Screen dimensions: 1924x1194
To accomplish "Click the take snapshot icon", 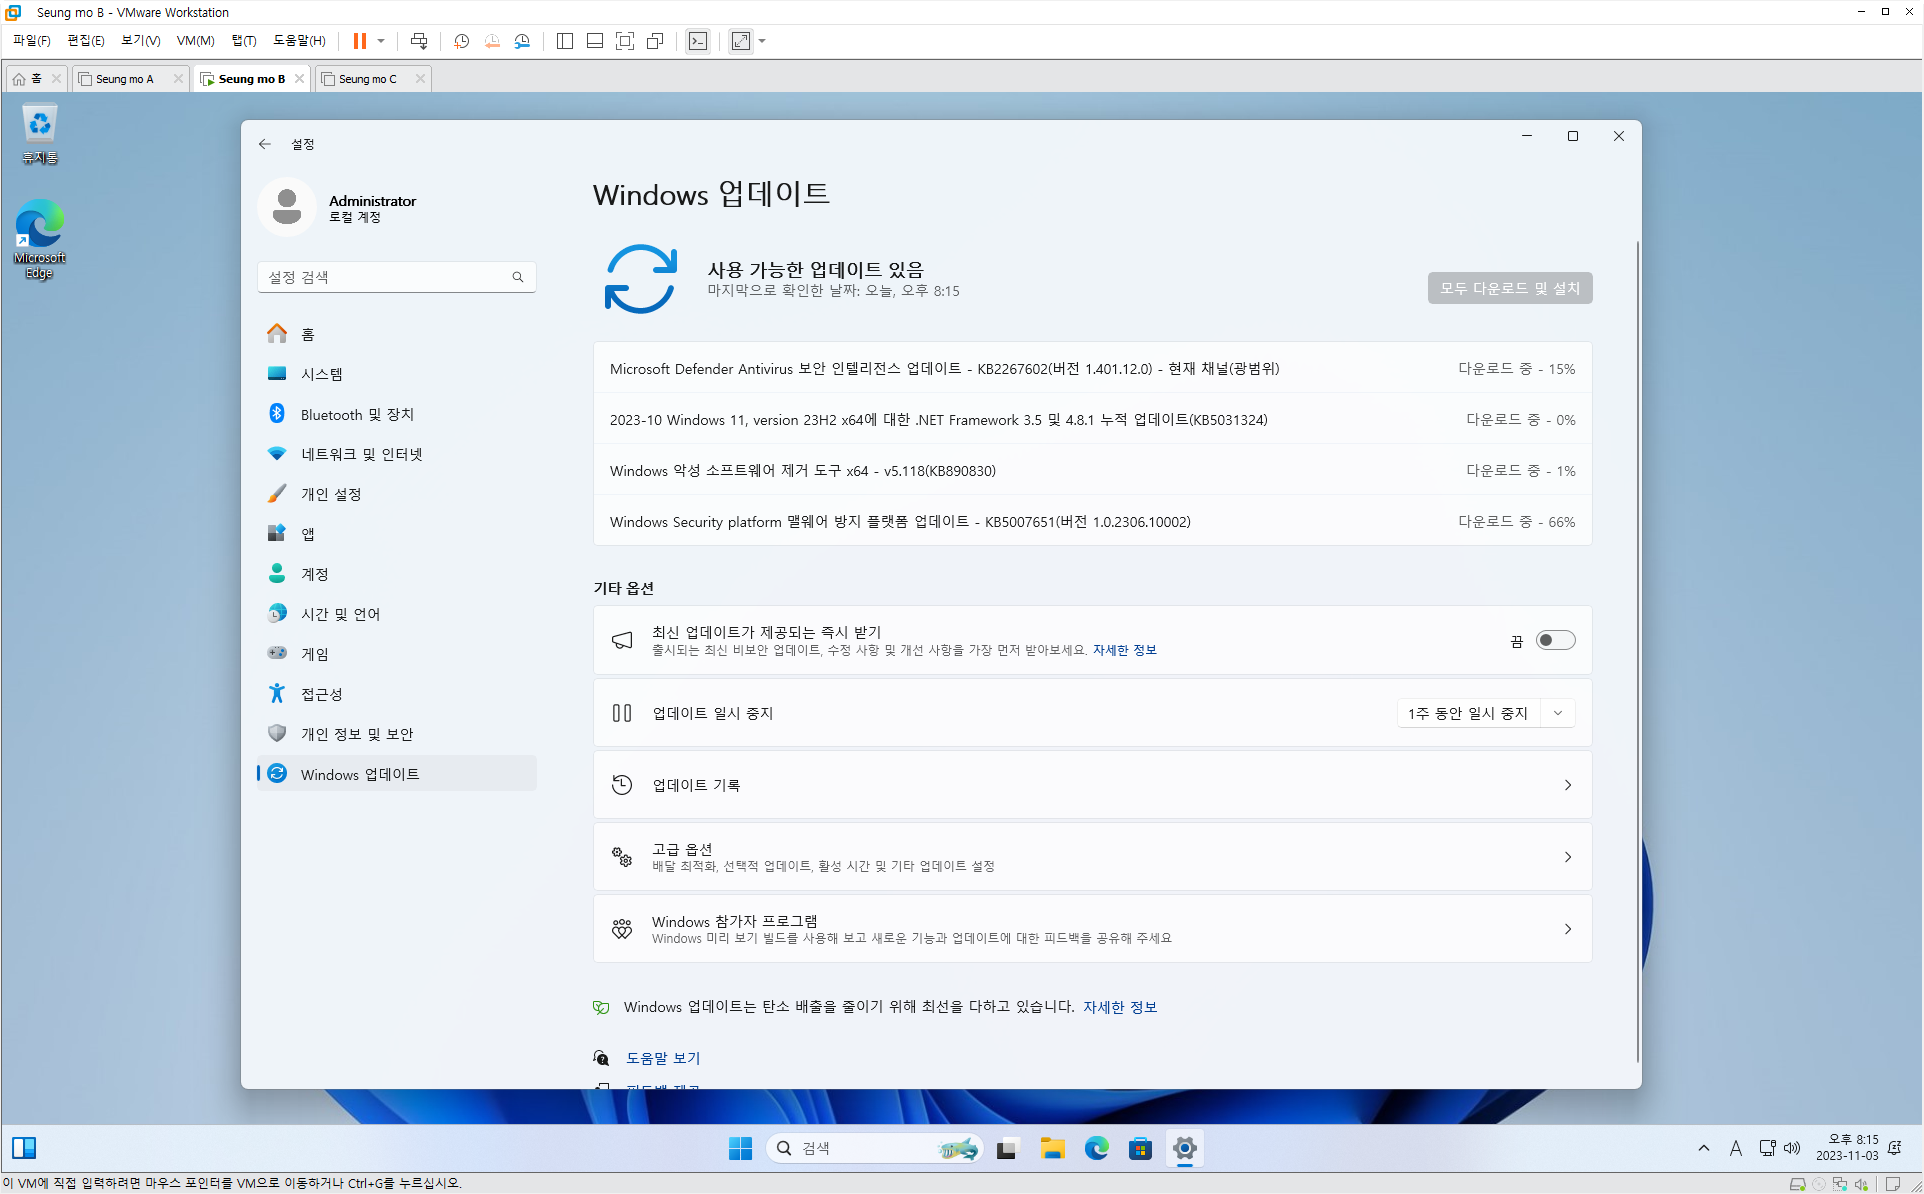I will pyautogui.click(x=461, y=41).
